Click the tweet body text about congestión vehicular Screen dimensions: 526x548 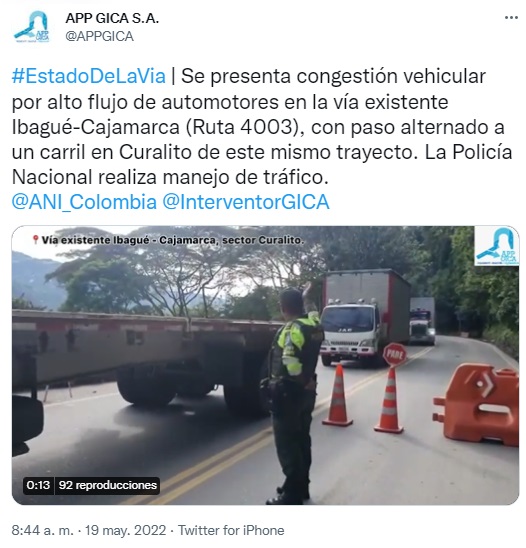(262, 127)
